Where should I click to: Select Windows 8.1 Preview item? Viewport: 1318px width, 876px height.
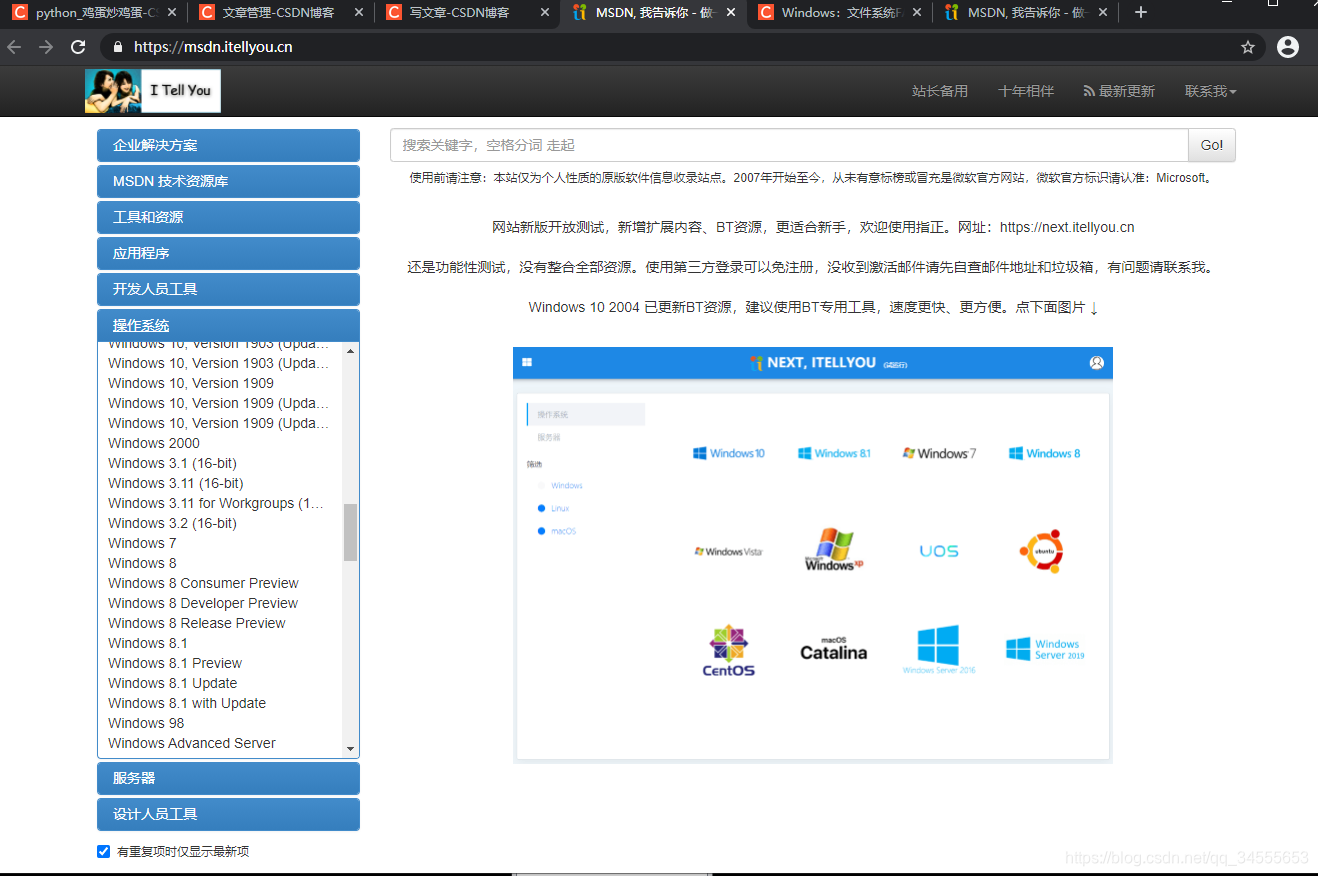(x=175, y=663)
